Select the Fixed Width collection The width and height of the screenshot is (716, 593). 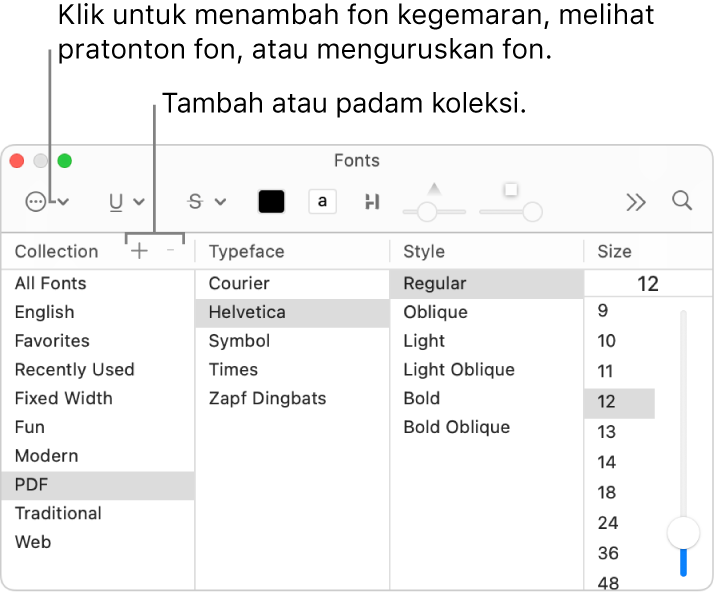coord(98,399)
